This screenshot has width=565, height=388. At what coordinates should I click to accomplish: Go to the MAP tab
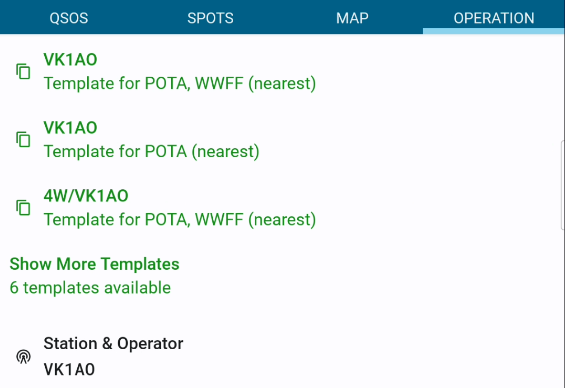pyautogui.click(x=352, y=18)
